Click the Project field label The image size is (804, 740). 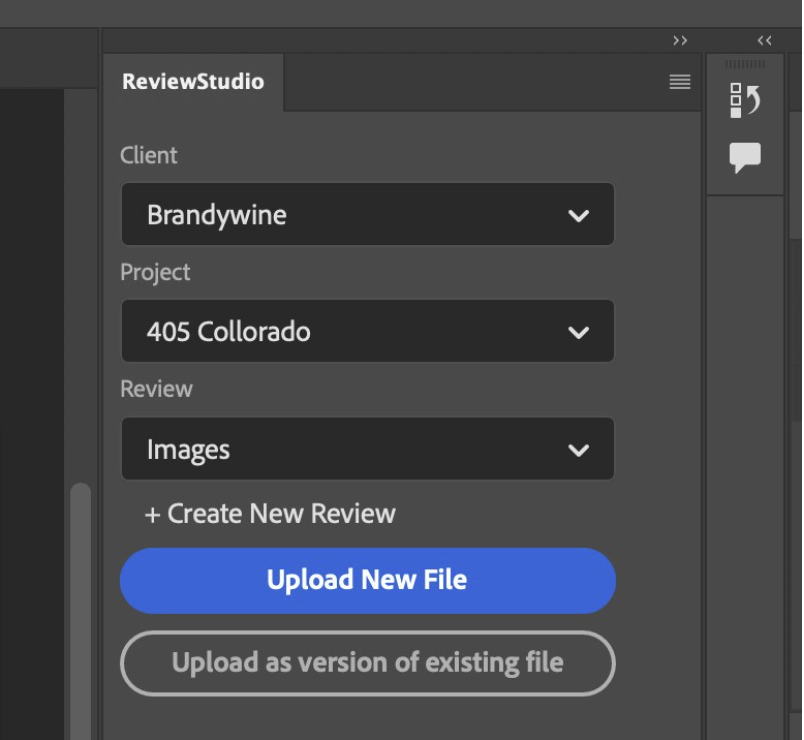tap(155, 273)
